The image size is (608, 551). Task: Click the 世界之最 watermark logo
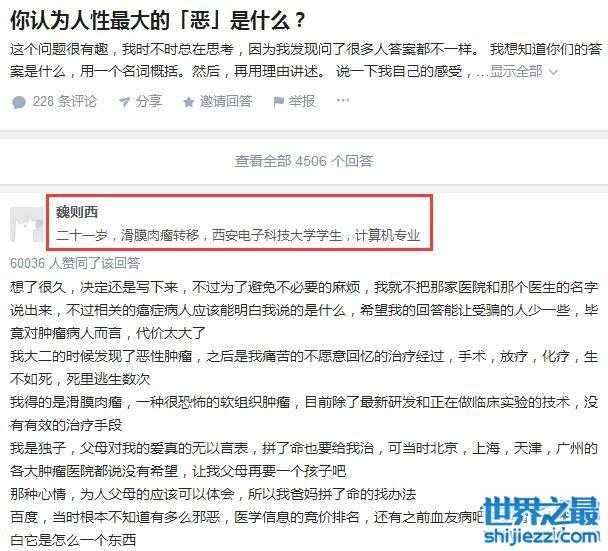coord(541,511)
